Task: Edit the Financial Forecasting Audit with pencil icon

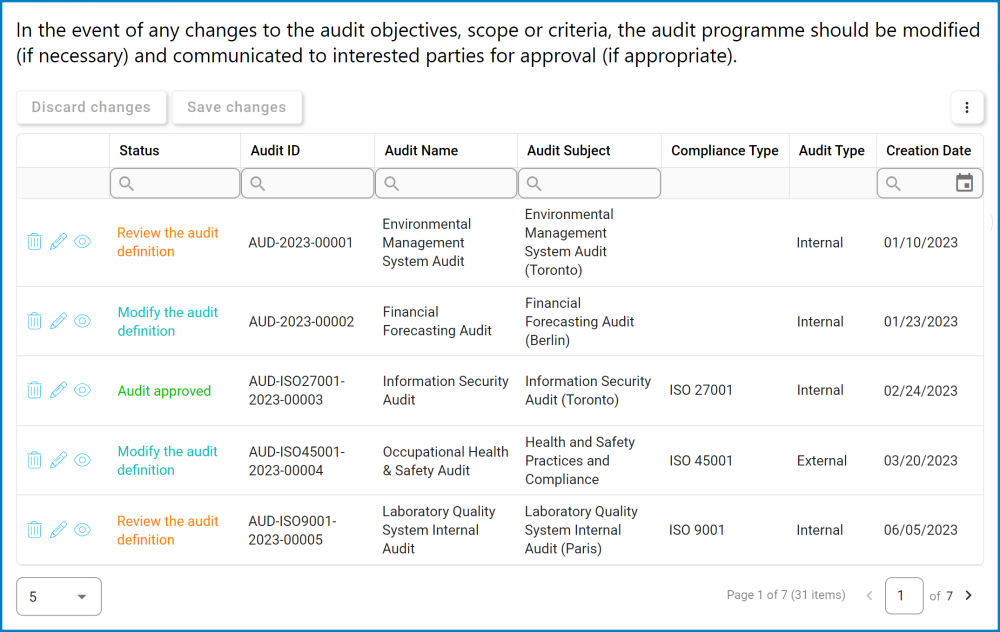Action: tap(58, 321)
